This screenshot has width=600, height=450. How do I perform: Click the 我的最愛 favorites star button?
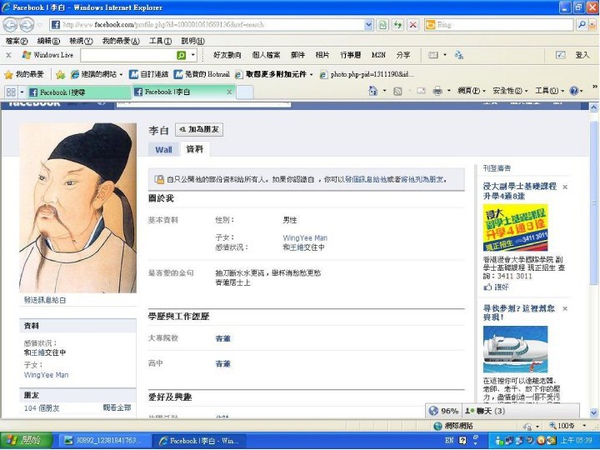click(x=24, y=74)
